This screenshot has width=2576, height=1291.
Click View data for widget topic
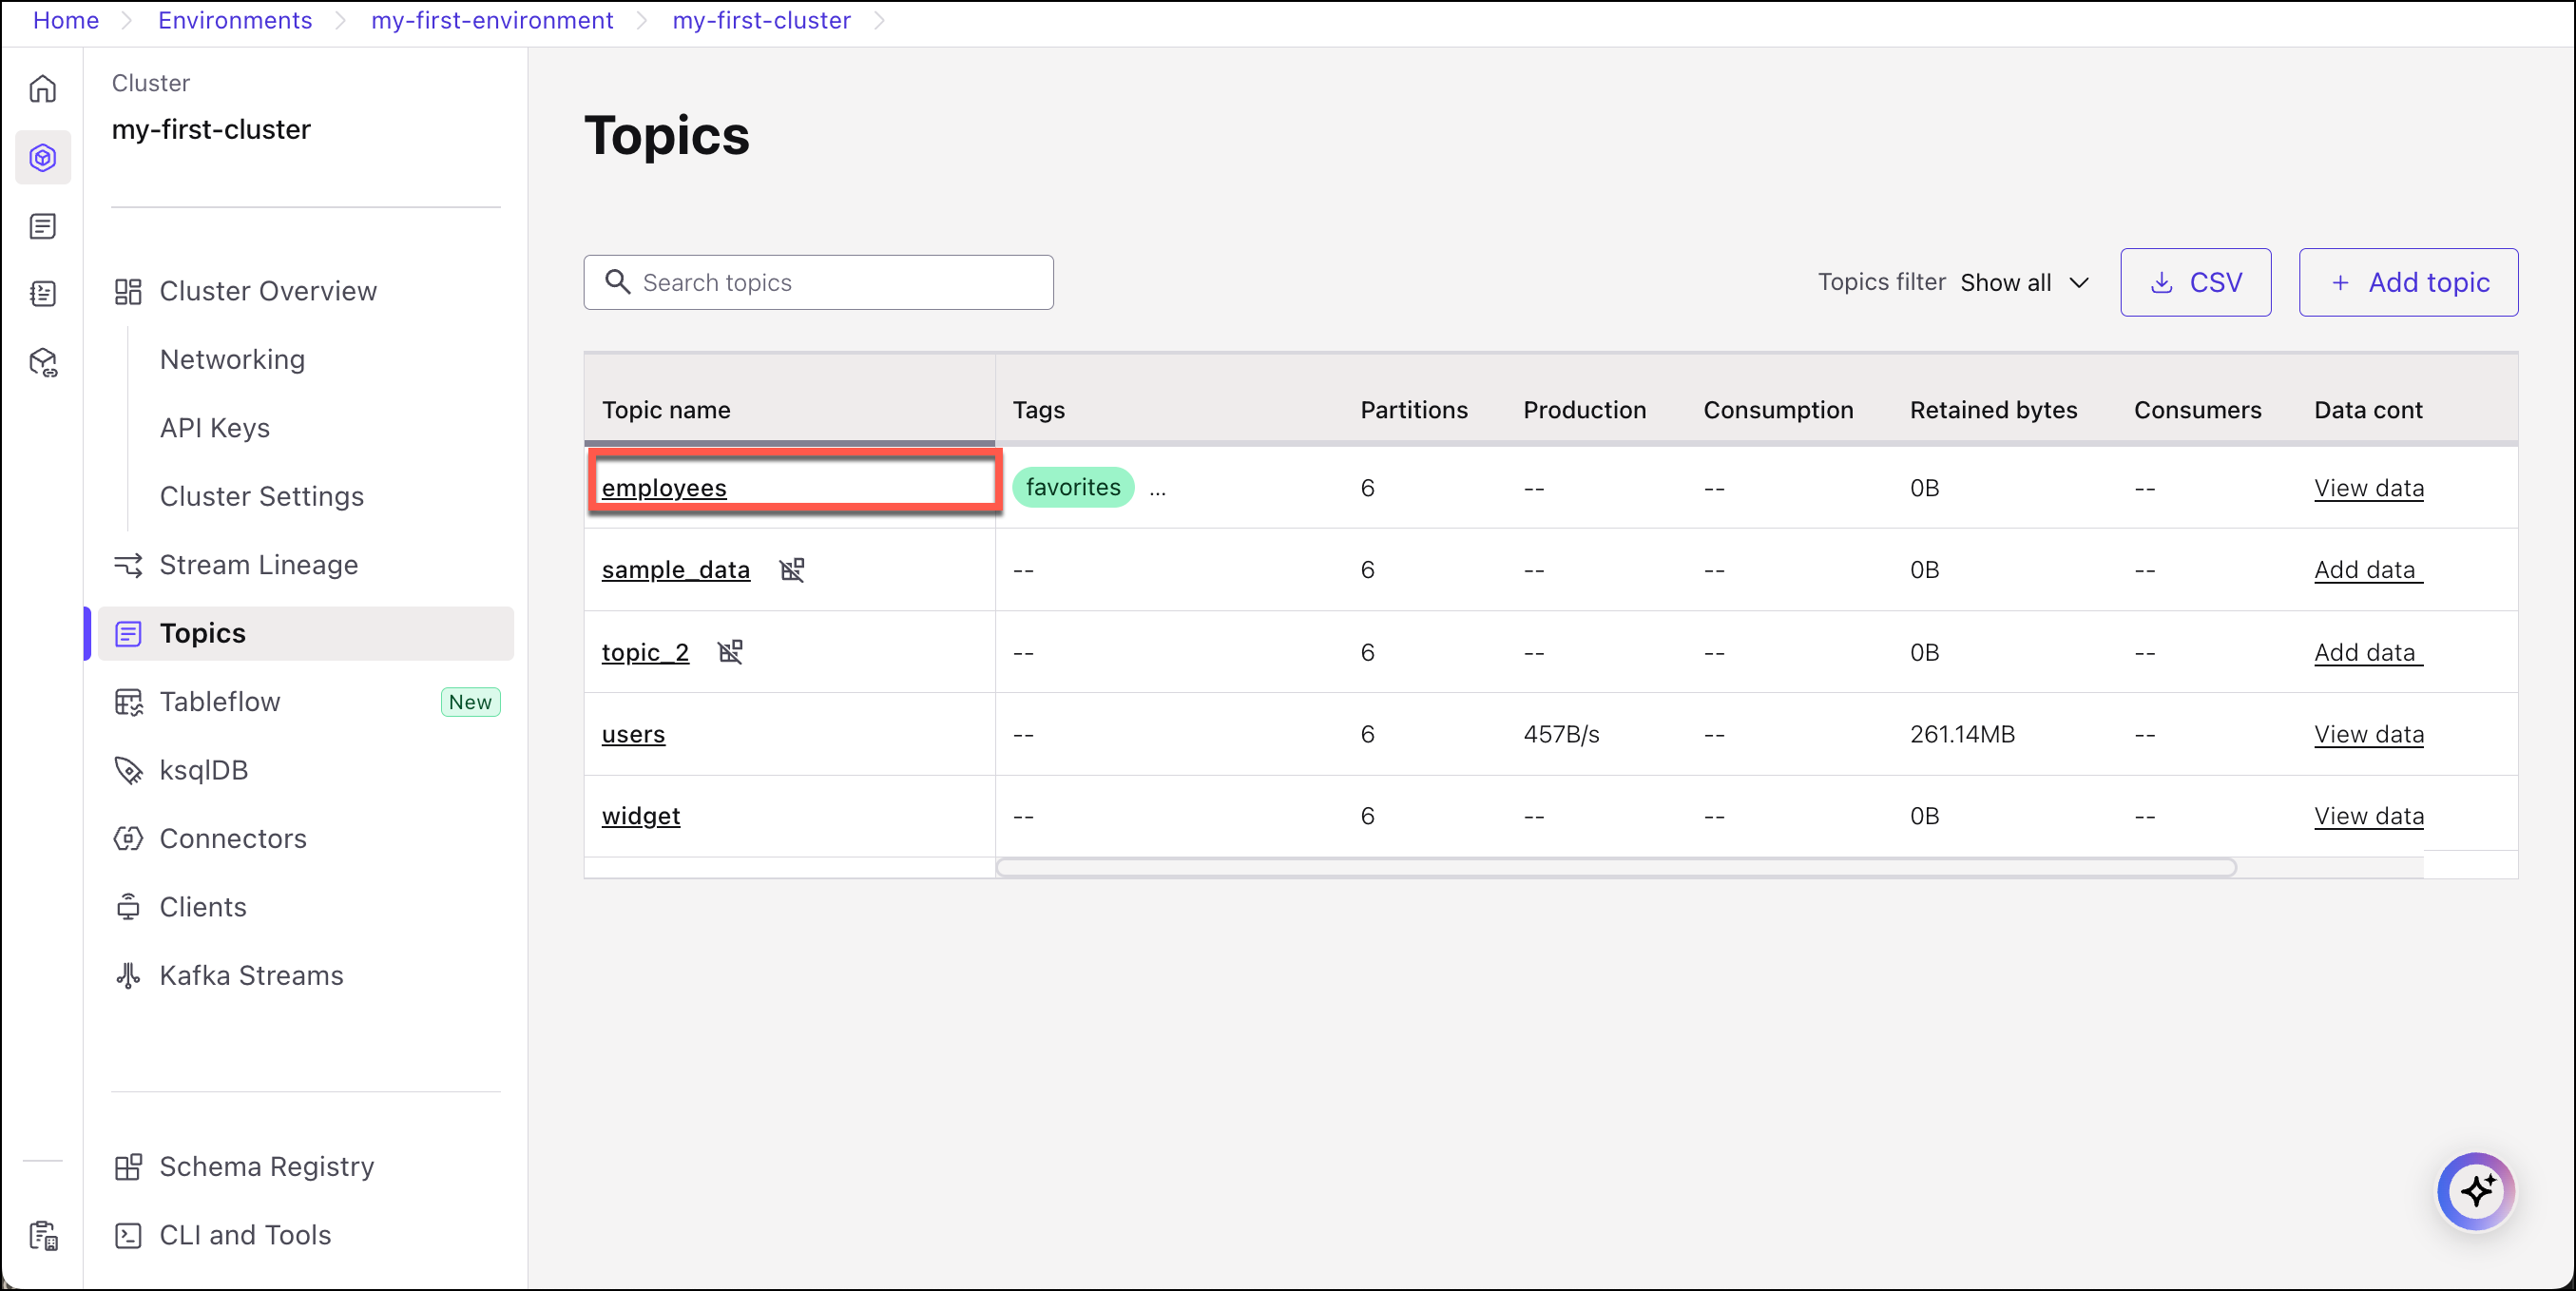point(2368,816)
